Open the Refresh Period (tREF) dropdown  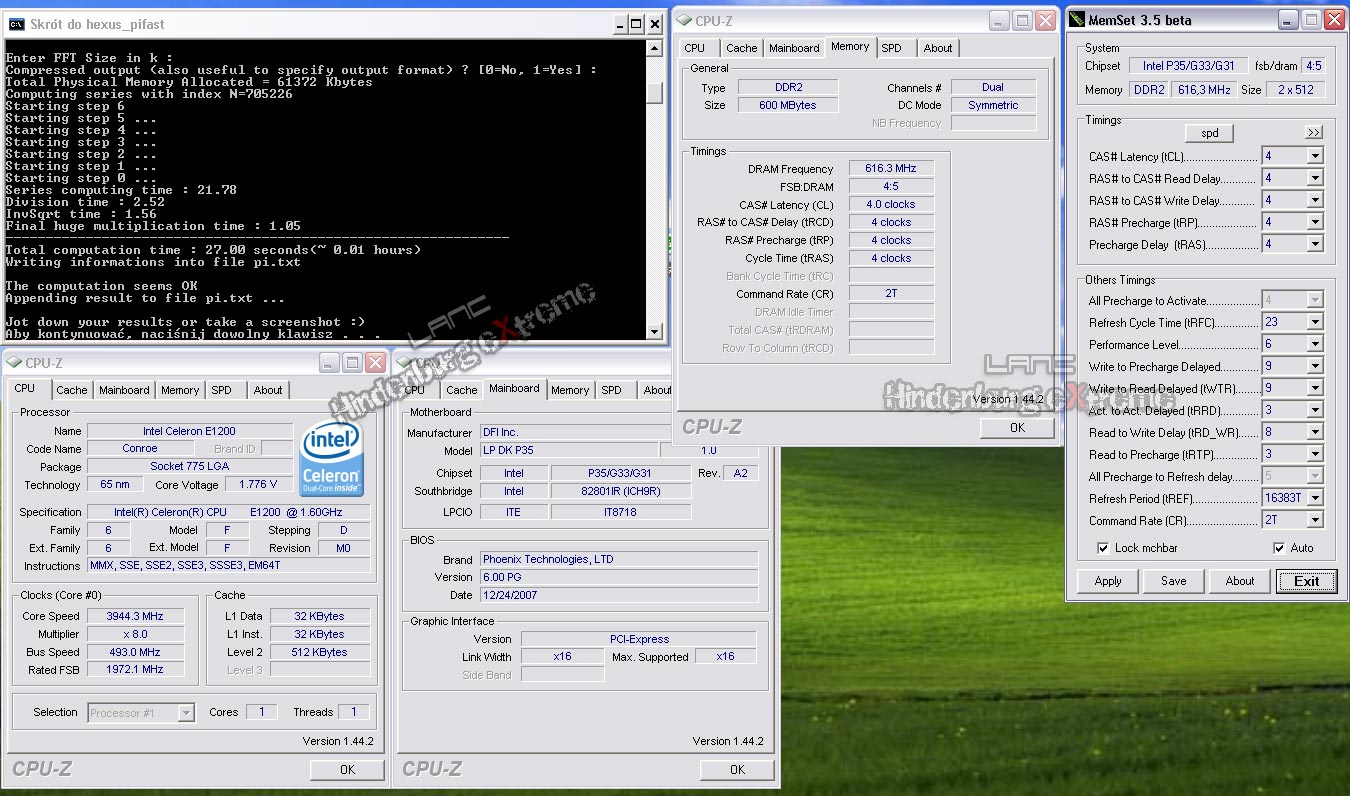coord(1315,498)
